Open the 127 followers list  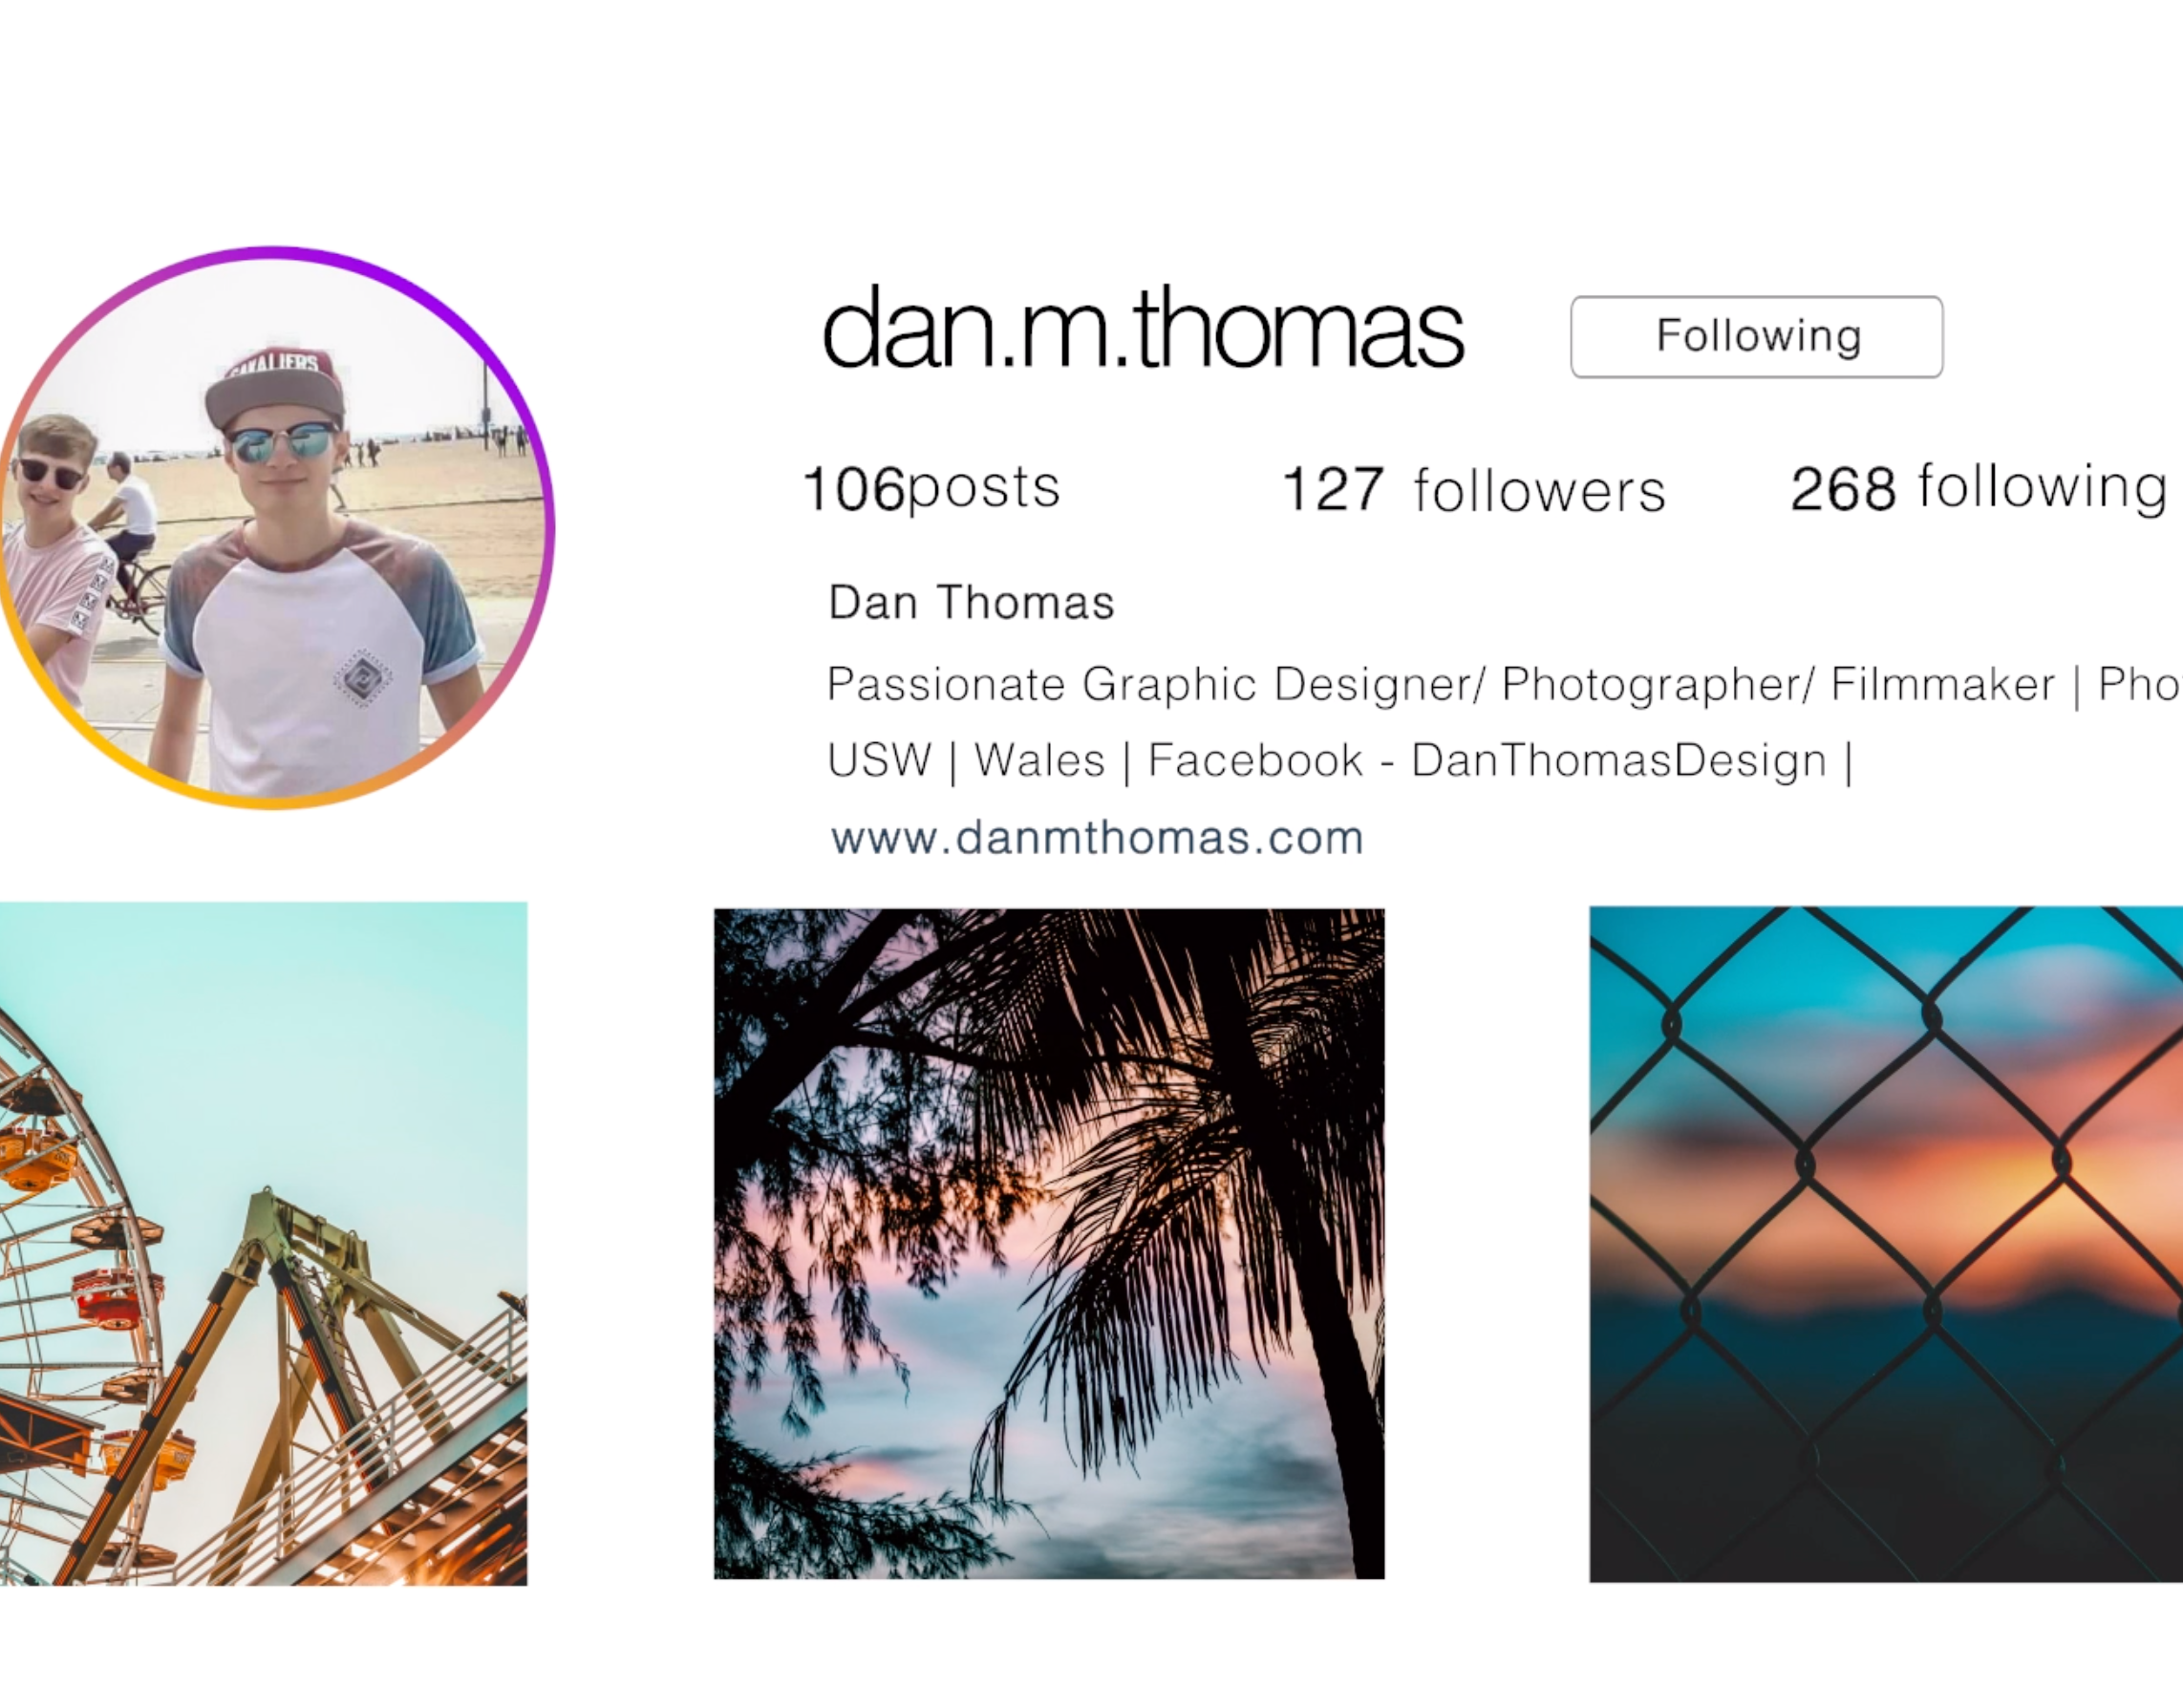click(1473, 490)
